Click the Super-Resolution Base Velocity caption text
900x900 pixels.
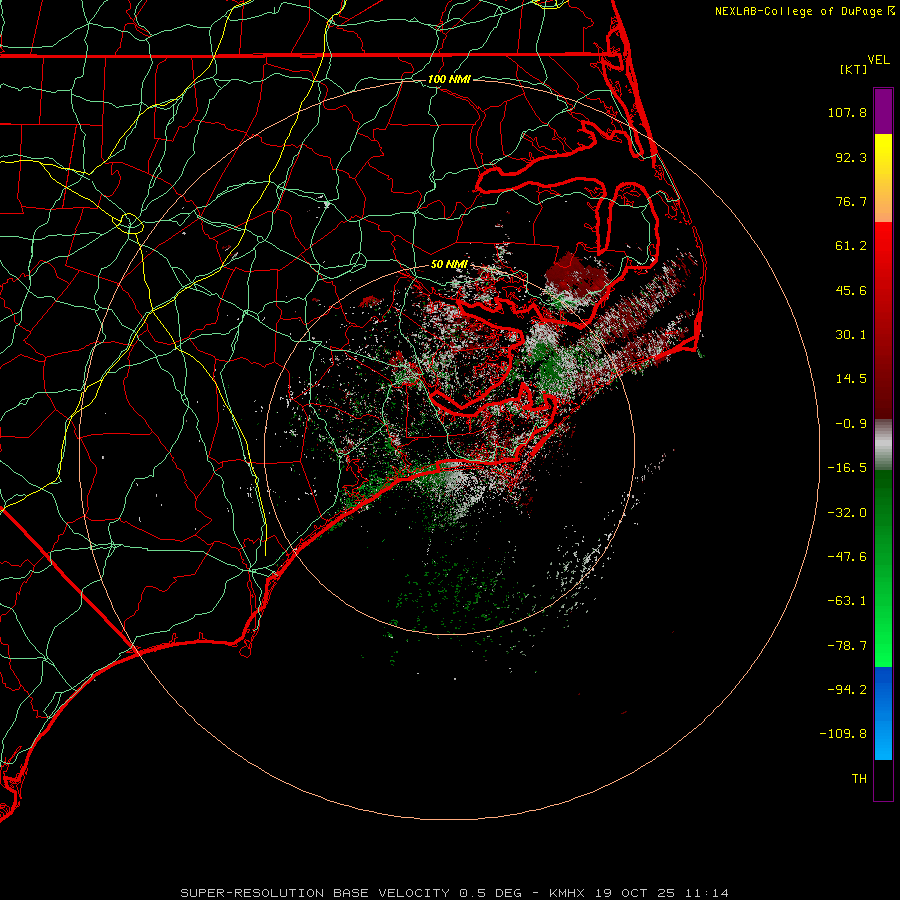pyautogui.click(x=454, y=893)
